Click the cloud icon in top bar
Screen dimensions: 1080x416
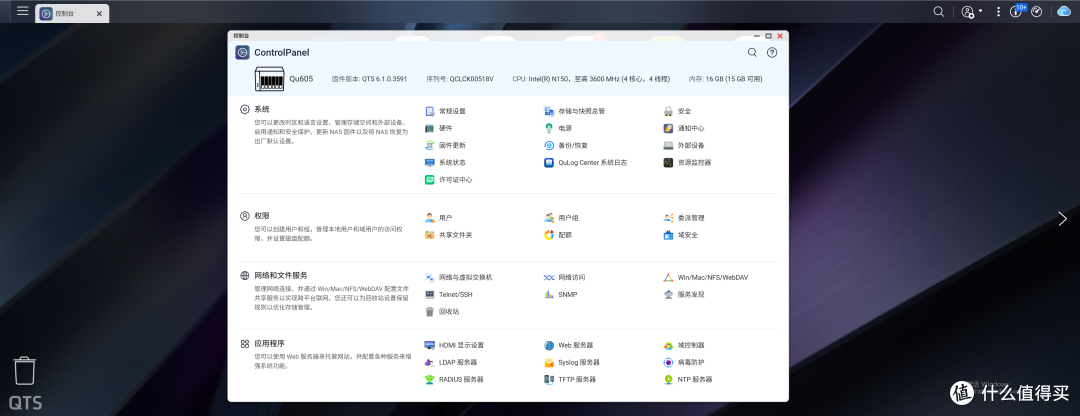coord(1066,12)
